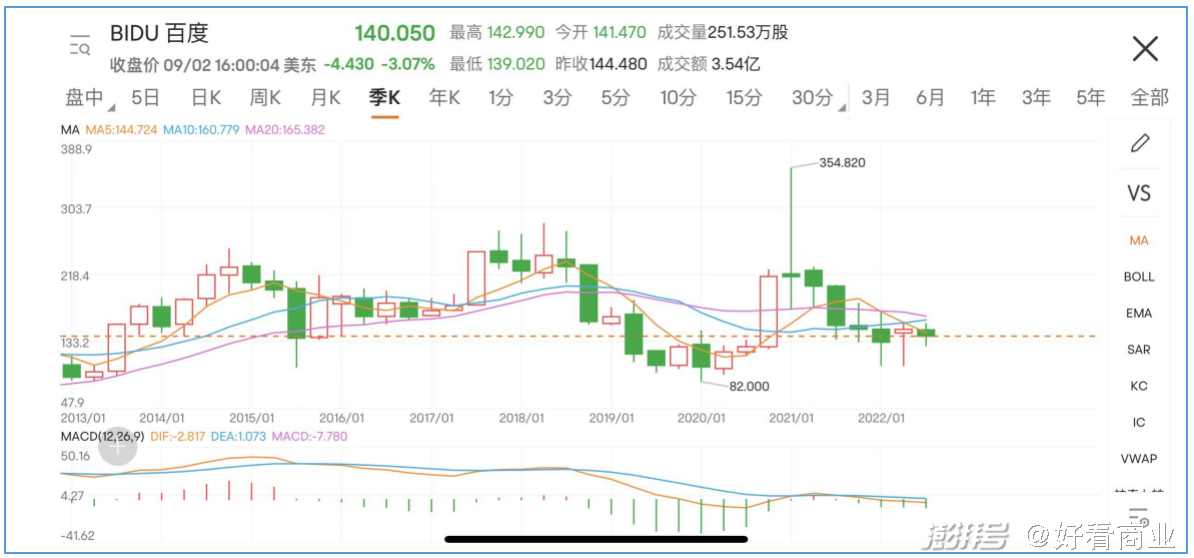Click the current price 140.050

(x=394, y=33)
